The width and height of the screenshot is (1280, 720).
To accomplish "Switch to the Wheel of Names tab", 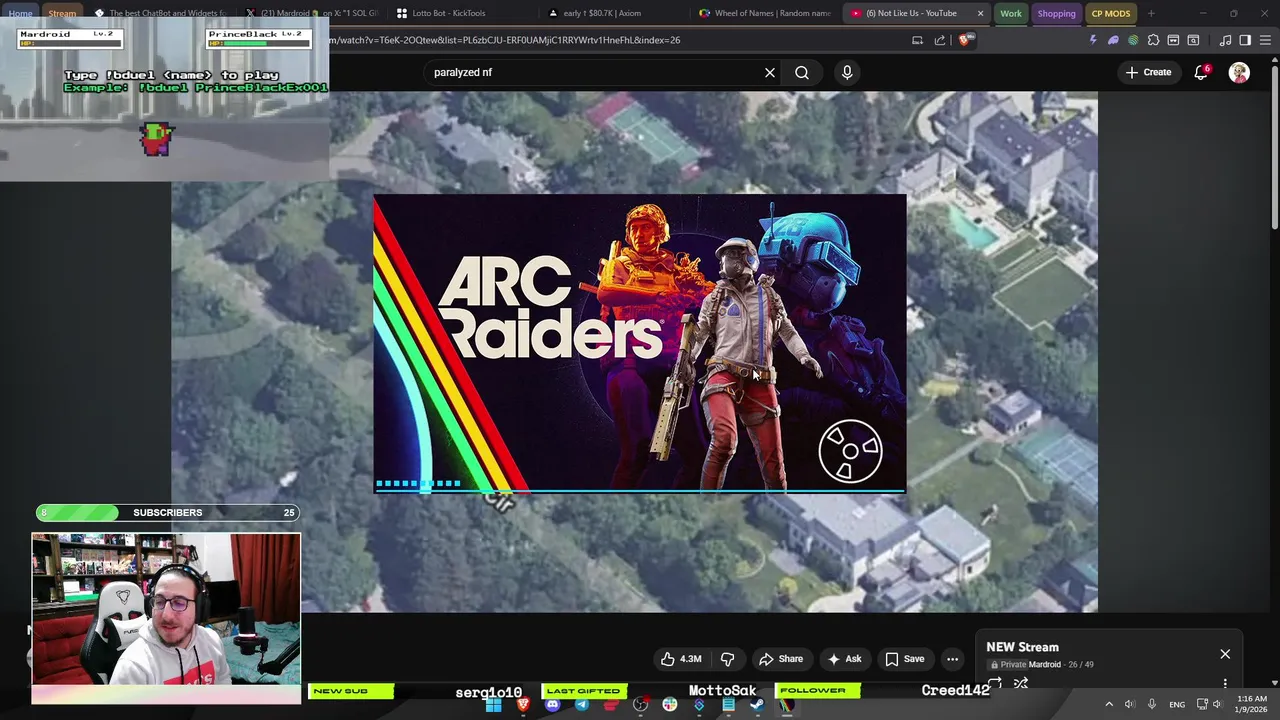I will (765, 13).
